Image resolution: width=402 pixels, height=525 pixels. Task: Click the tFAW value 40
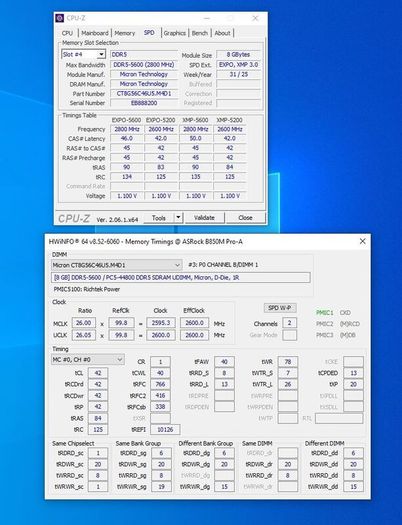point(224,362)
